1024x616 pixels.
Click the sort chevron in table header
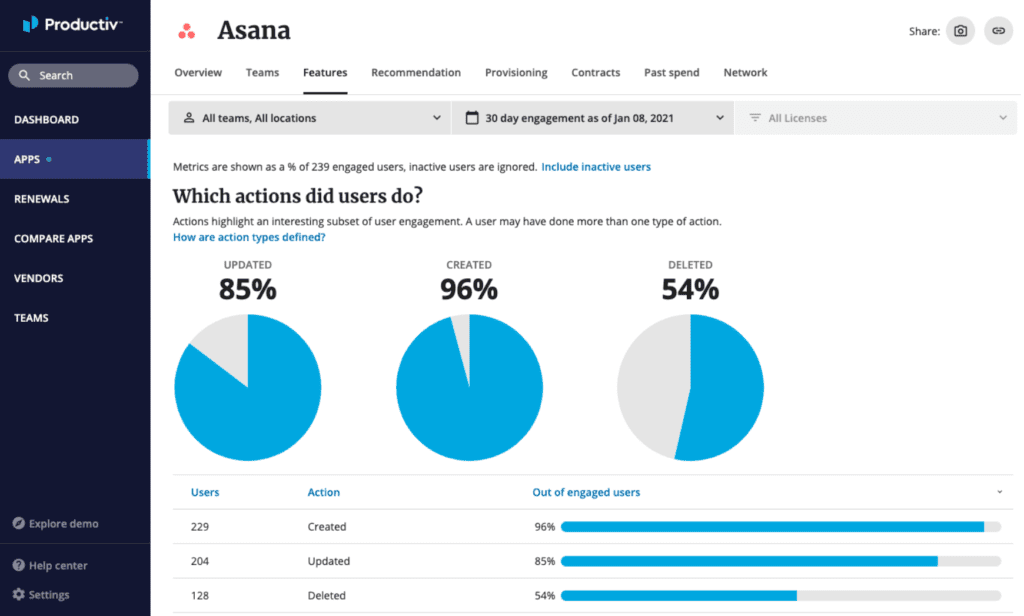pos(999,492)
